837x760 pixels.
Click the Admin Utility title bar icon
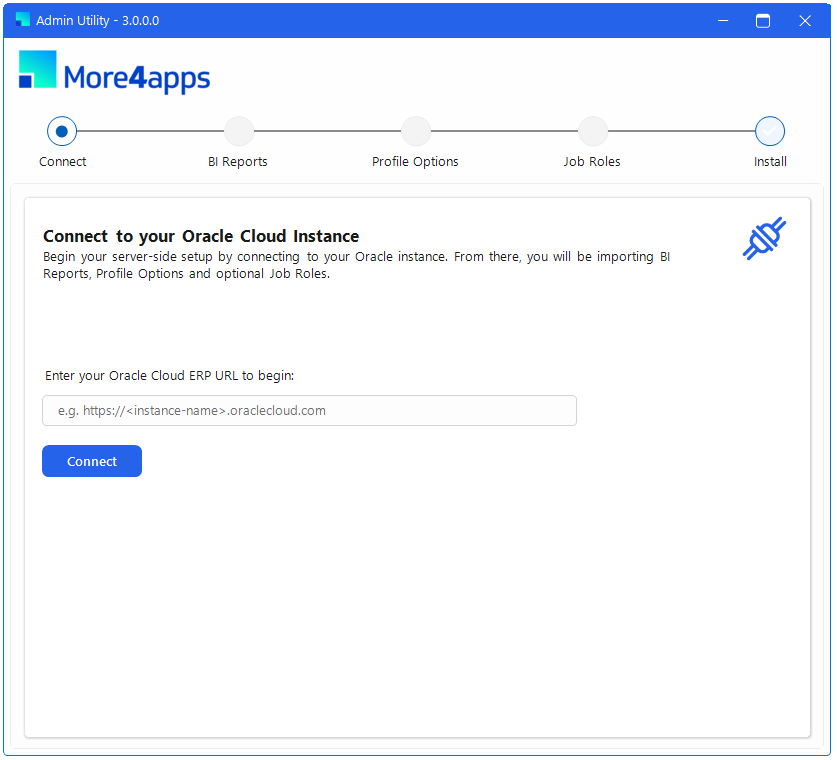click(22, 20)
